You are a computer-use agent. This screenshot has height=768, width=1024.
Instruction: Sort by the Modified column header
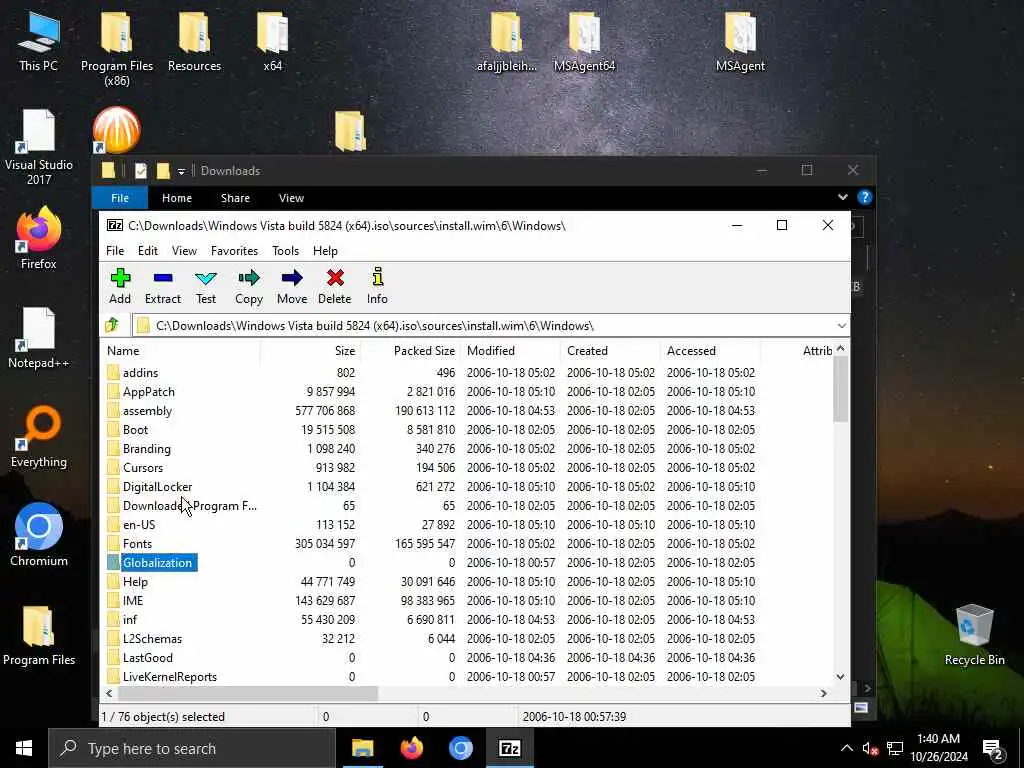(510, 351)
